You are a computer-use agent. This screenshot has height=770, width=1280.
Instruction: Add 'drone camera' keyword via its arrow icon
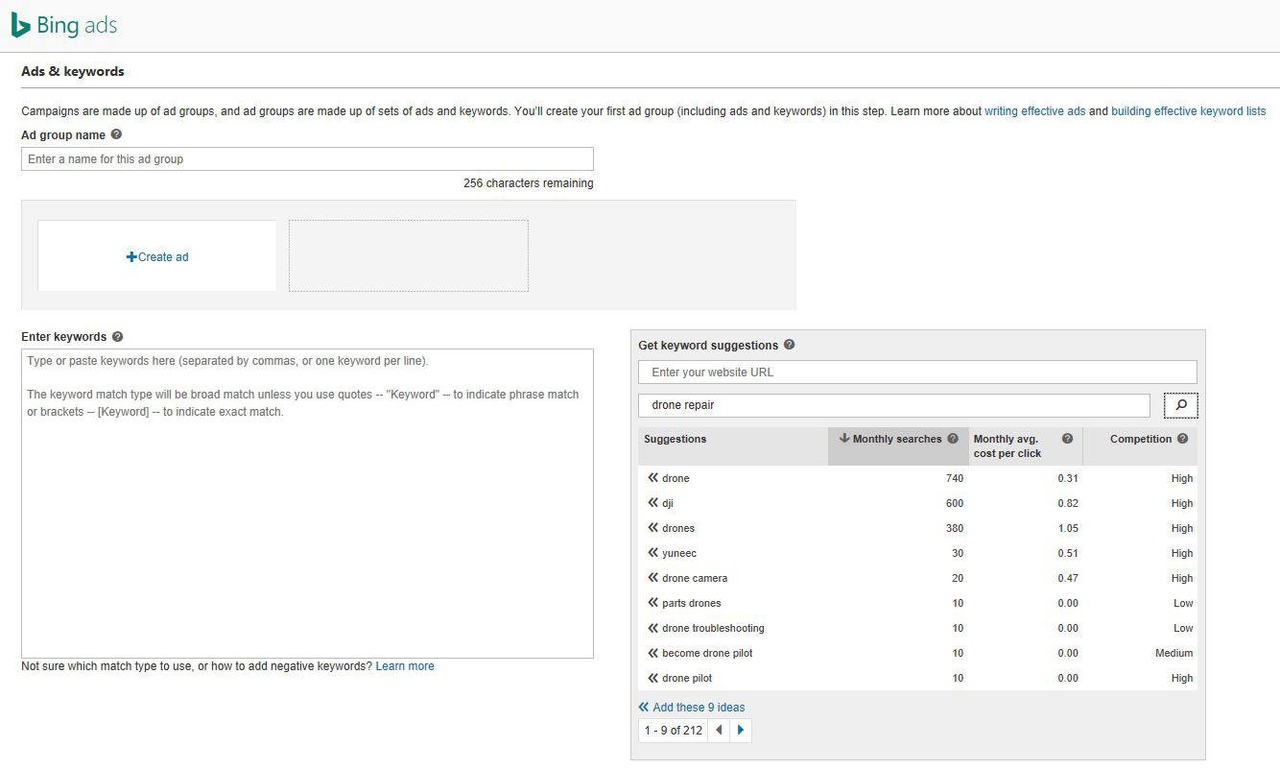click(x=653, y=578)
